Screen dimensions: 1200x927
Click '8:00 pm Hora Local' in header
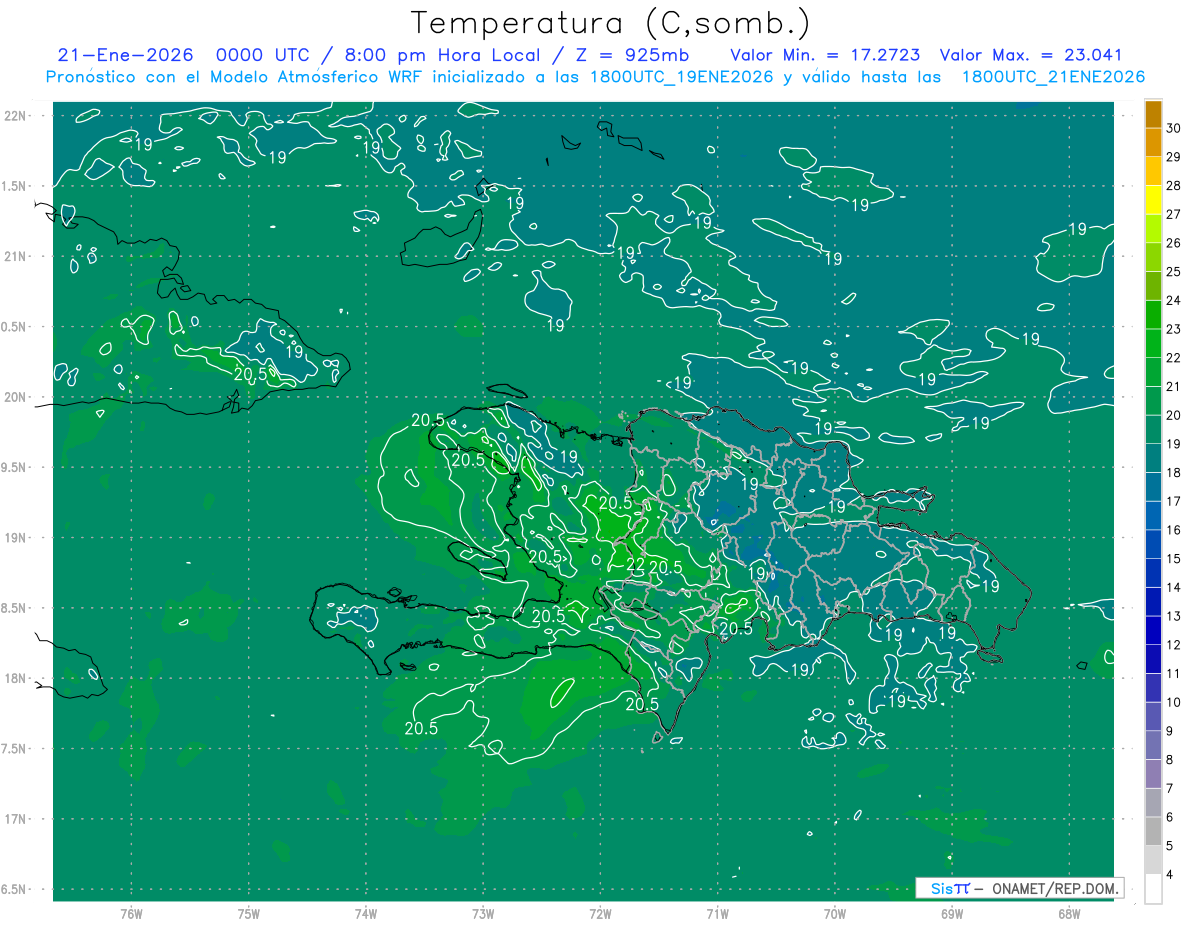[445, 55]
